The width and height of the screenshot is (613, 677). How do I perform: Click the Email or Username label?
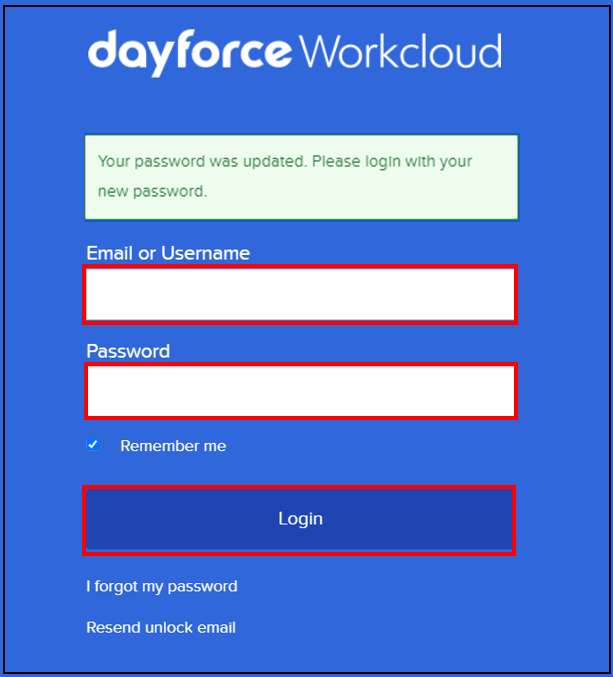pos(168,253)
